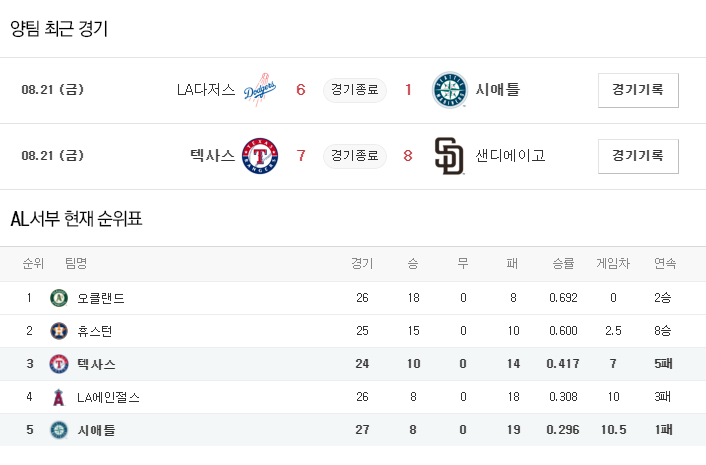The height and width of the screenshot is (465, 706).
Task: Click the Oakland Athletics logo in standings
Action: pyautogui.click(x=58, y=298)
